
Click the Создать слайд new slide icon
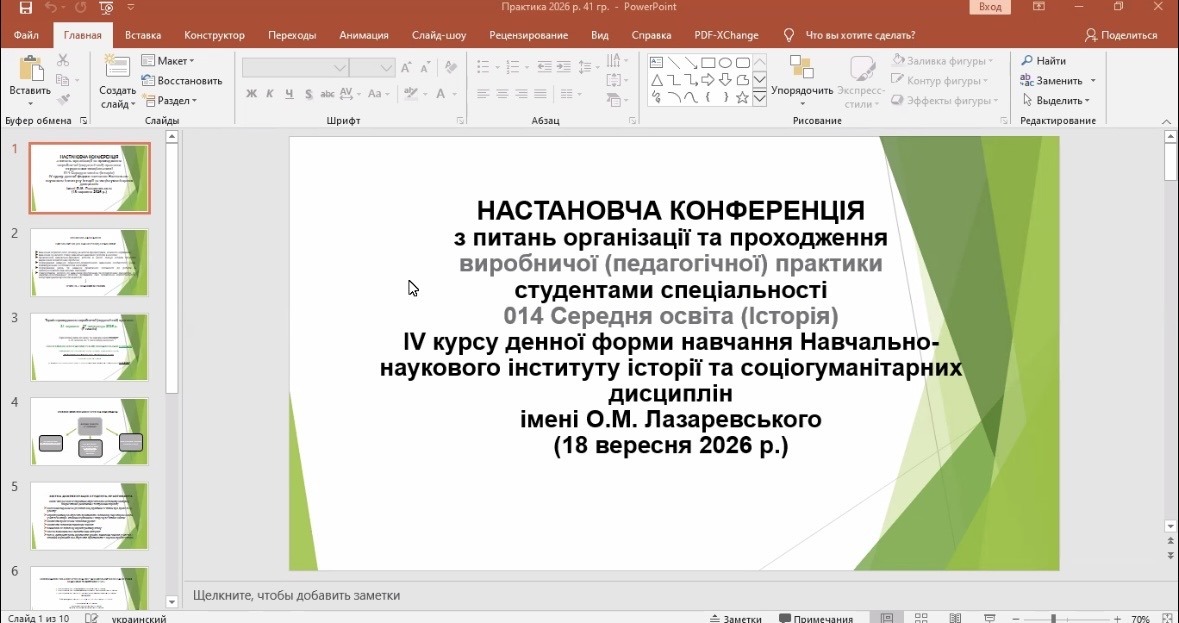coord(117,66)
